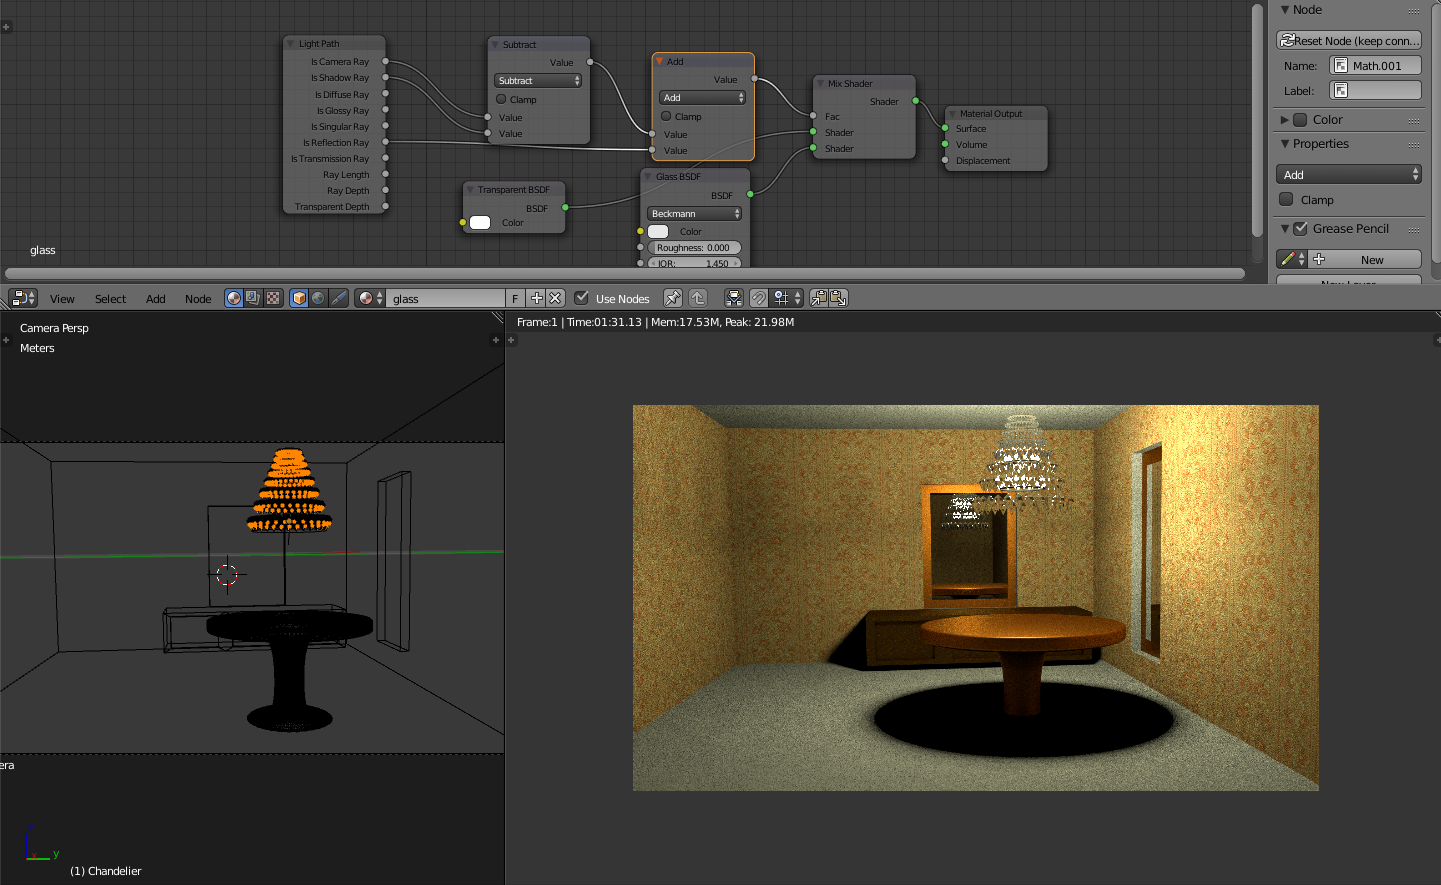Open the Node menu
Image resolution: width=1441 pixels, height=885 pixels.
tap(198, 299)
